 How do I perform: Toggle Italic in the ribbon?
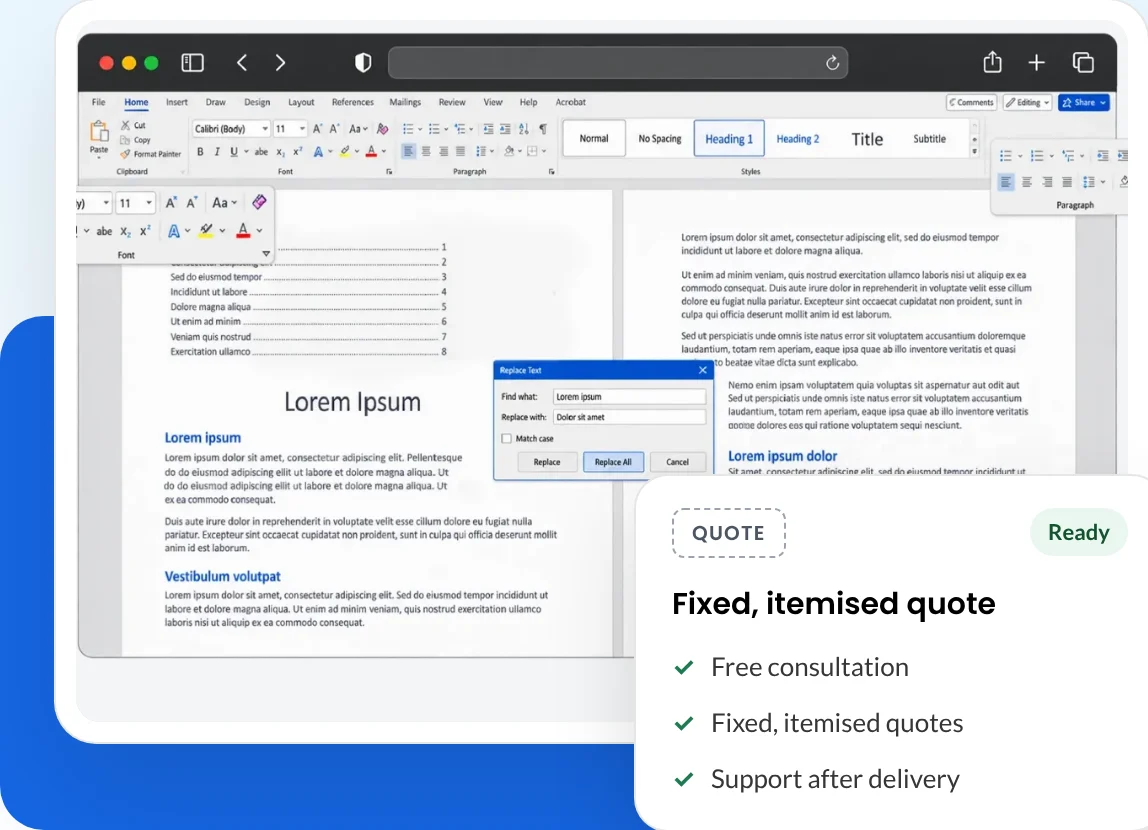pos(217,152)
